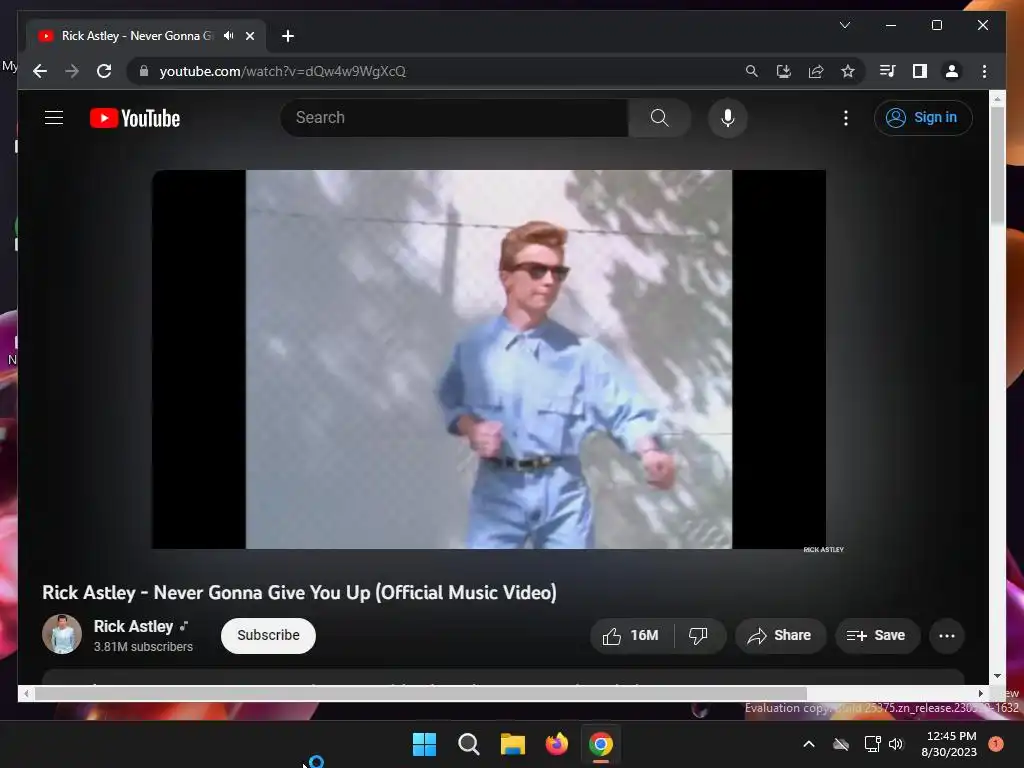This screenshot has width=1024, height=768.
Task: Open a new tab with the plus
Action: [x=288, y=36]
